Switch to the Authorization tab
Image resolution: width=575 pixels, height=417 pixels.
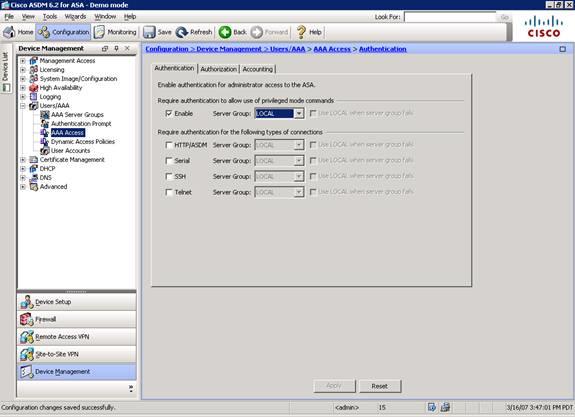219,69
